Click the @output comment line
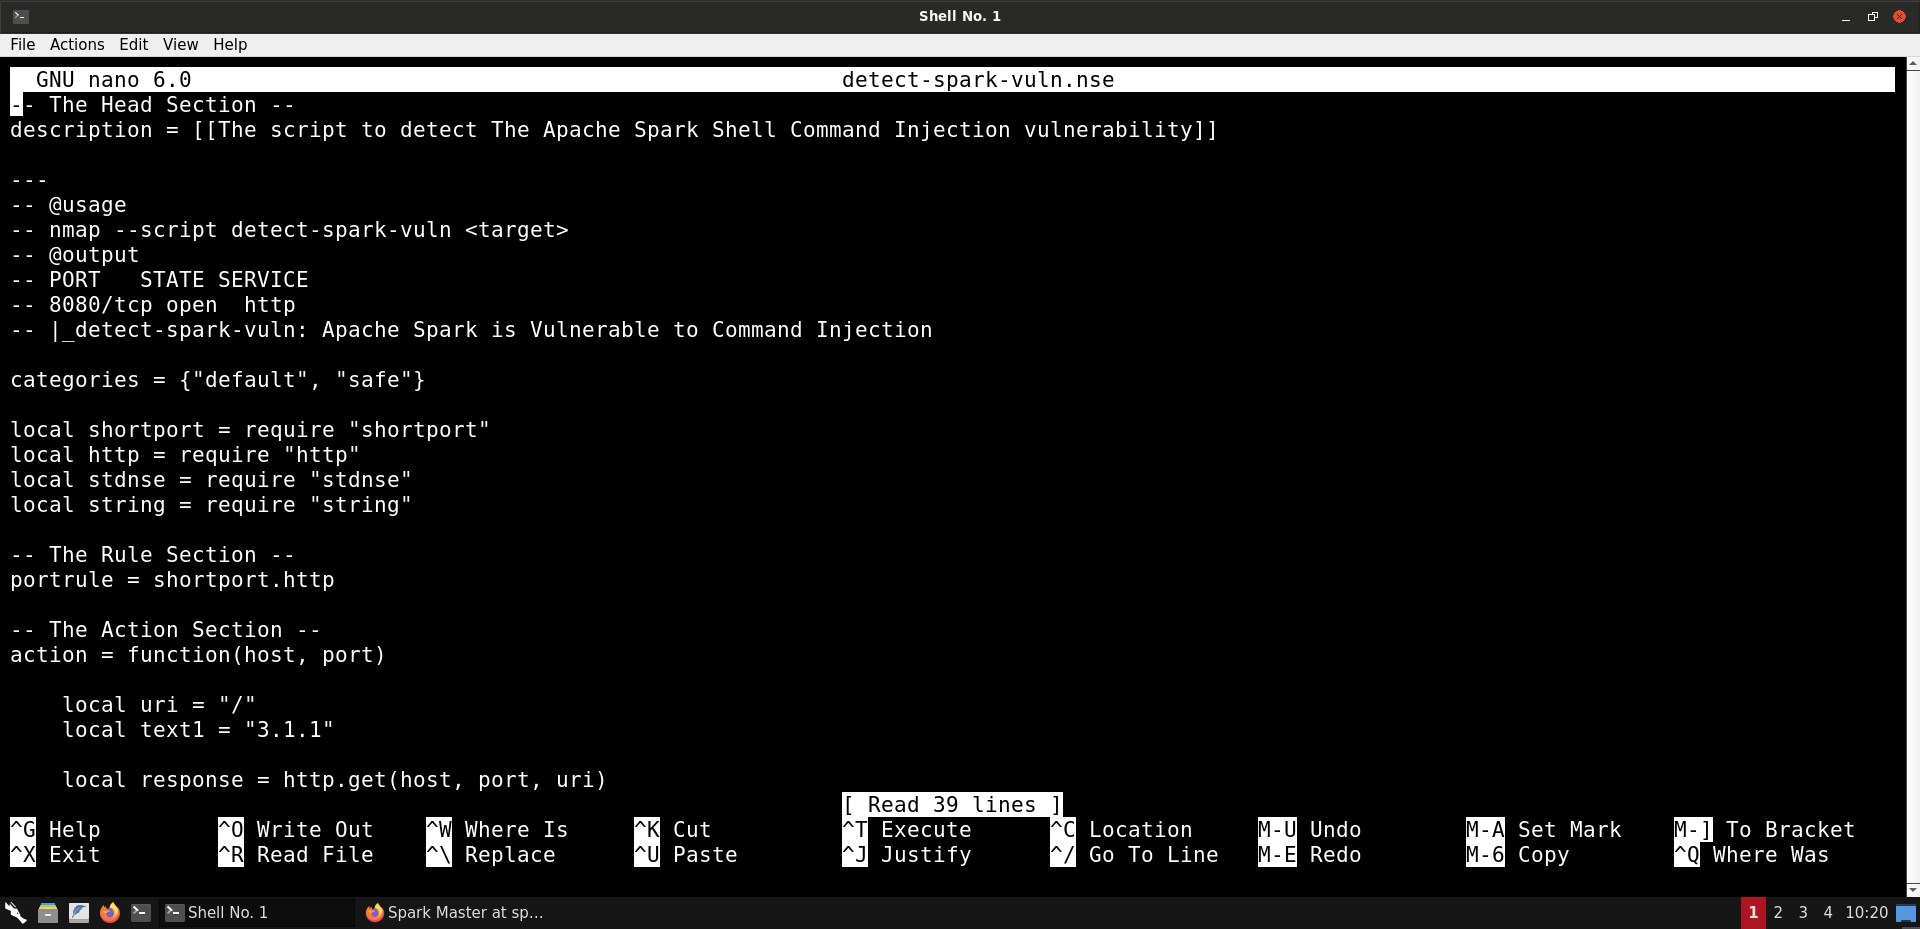The width and height of the screenshot is (1920, 929). (x=75, y=255)
